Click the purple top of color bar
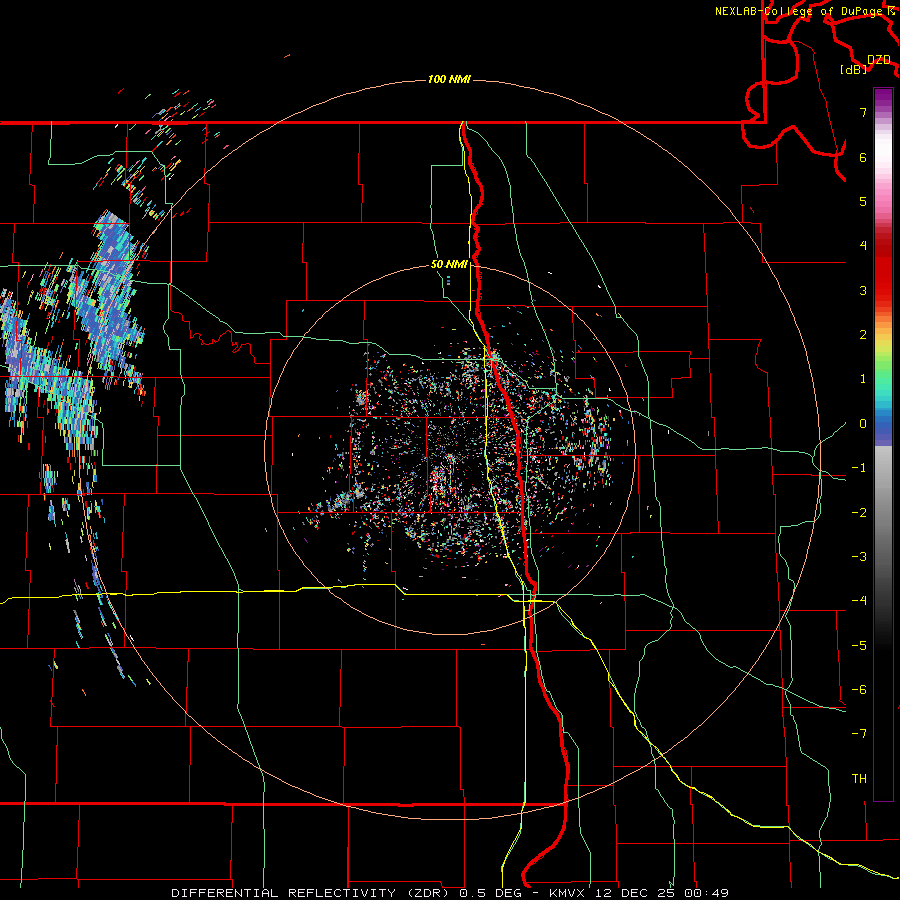Screen dimensions: 900x900 (883, 98)
